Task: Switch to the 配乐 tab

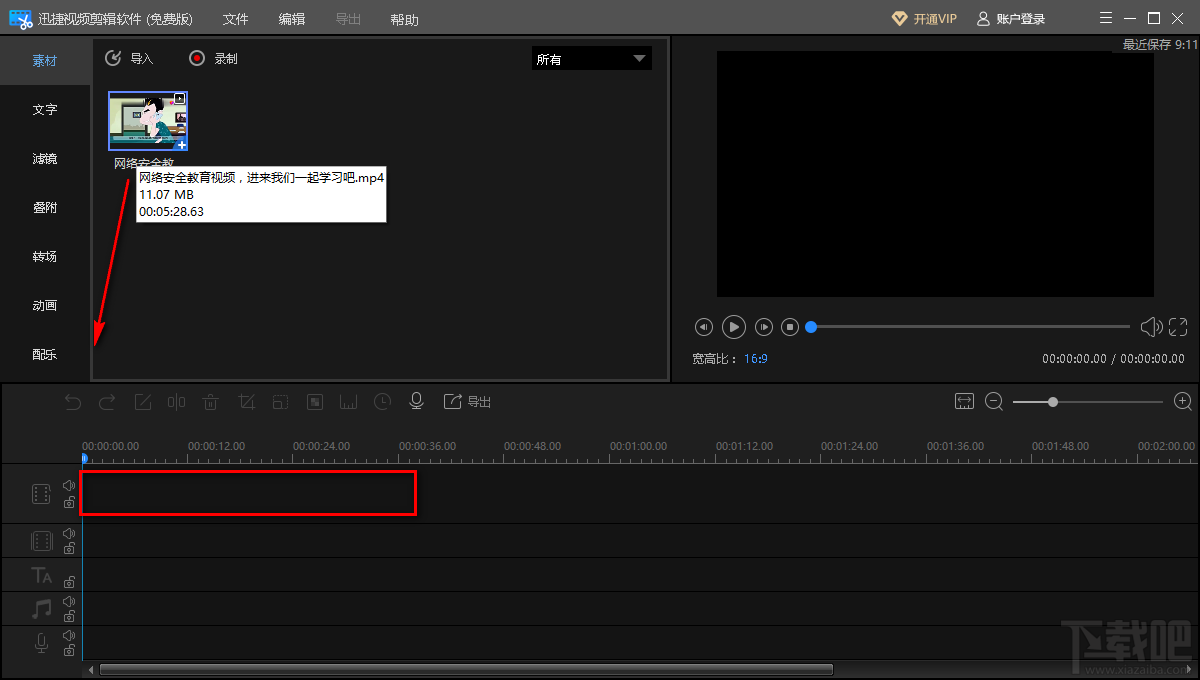Action: pyautogui.click(x=45, y=354)
